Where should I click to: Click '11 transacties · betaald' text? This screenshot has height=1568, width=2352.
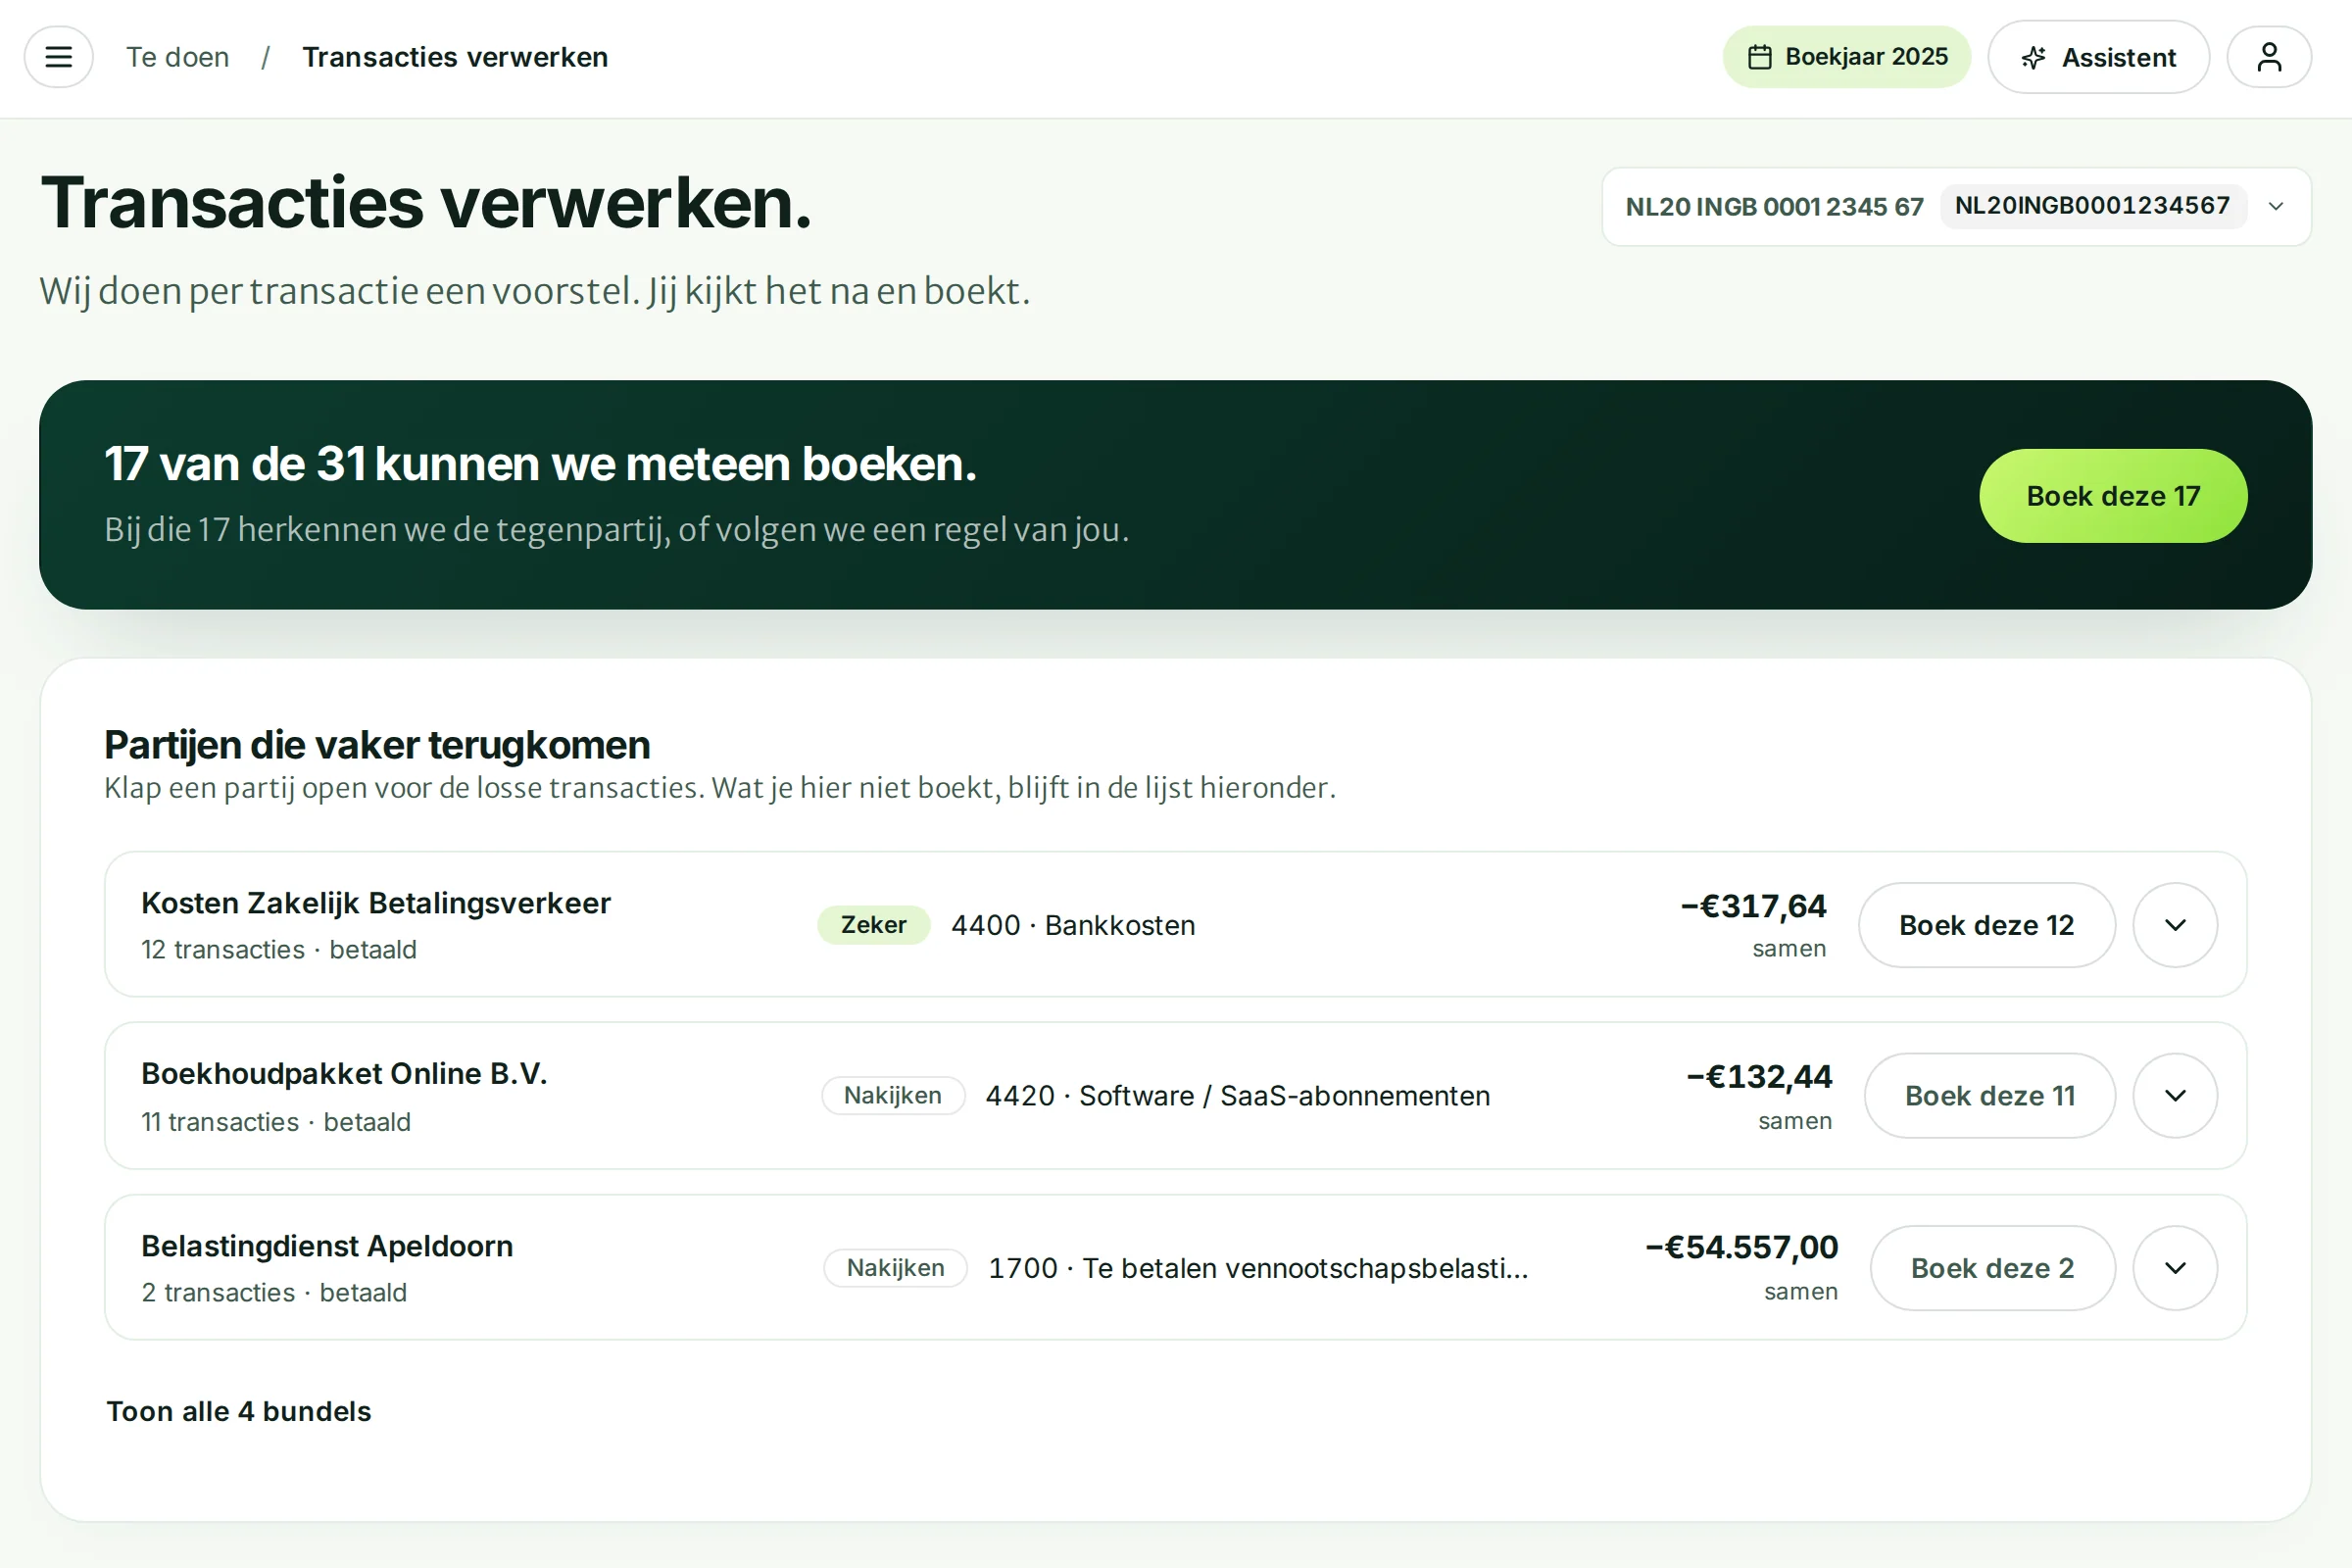point(276,1122)
